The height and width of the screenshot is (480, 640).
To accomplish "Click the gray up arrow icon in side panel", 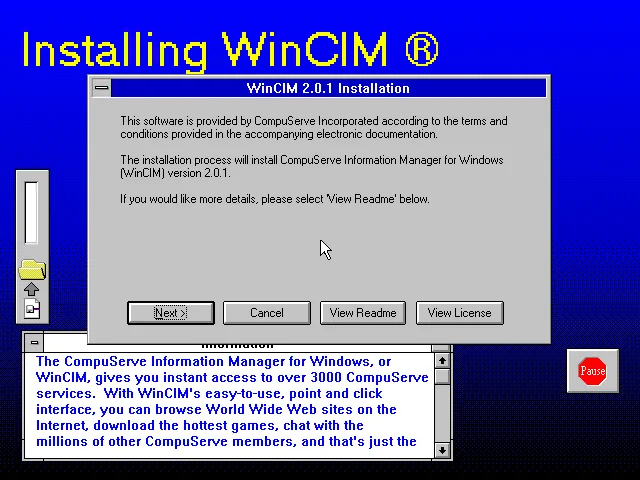I will click(x=31, y=289).
